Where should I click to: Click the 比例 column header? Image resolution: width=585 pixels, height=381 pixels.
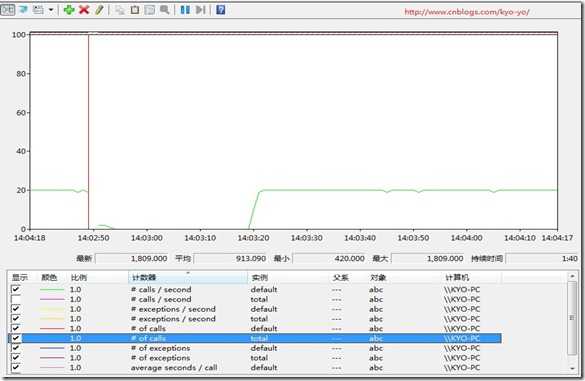click(79, 277)
